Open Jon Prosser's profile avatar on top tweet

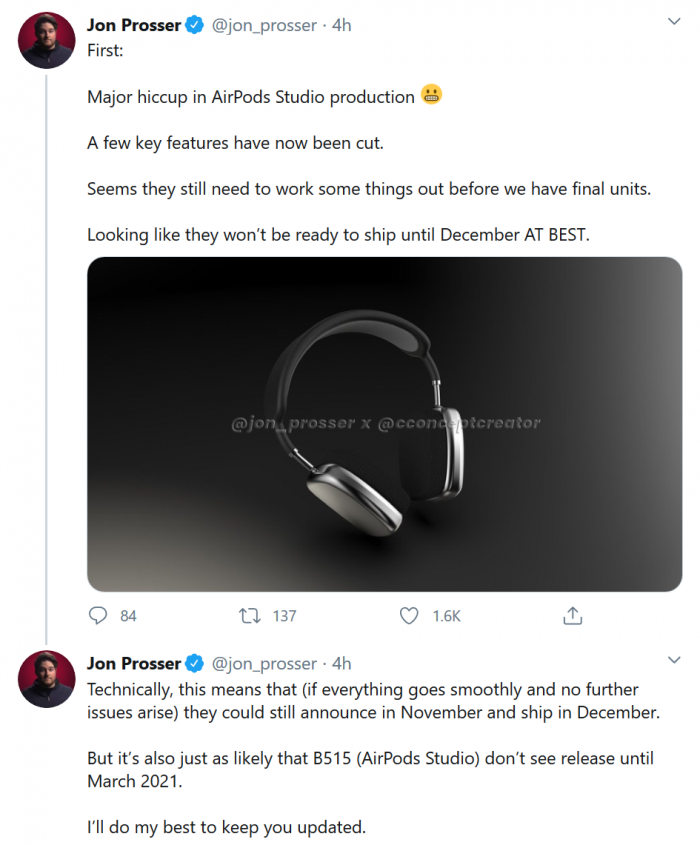point(46,41)
